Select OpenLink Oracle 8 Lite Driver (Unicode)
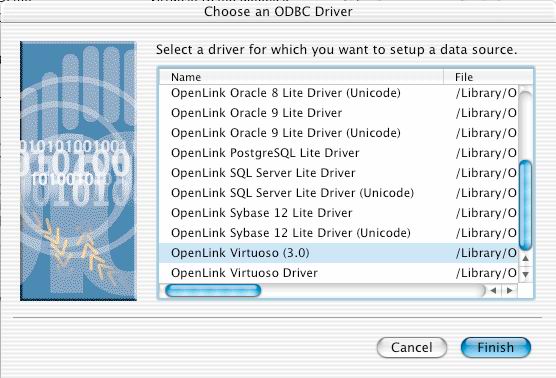556x378 pixels. tap(339, 93)
